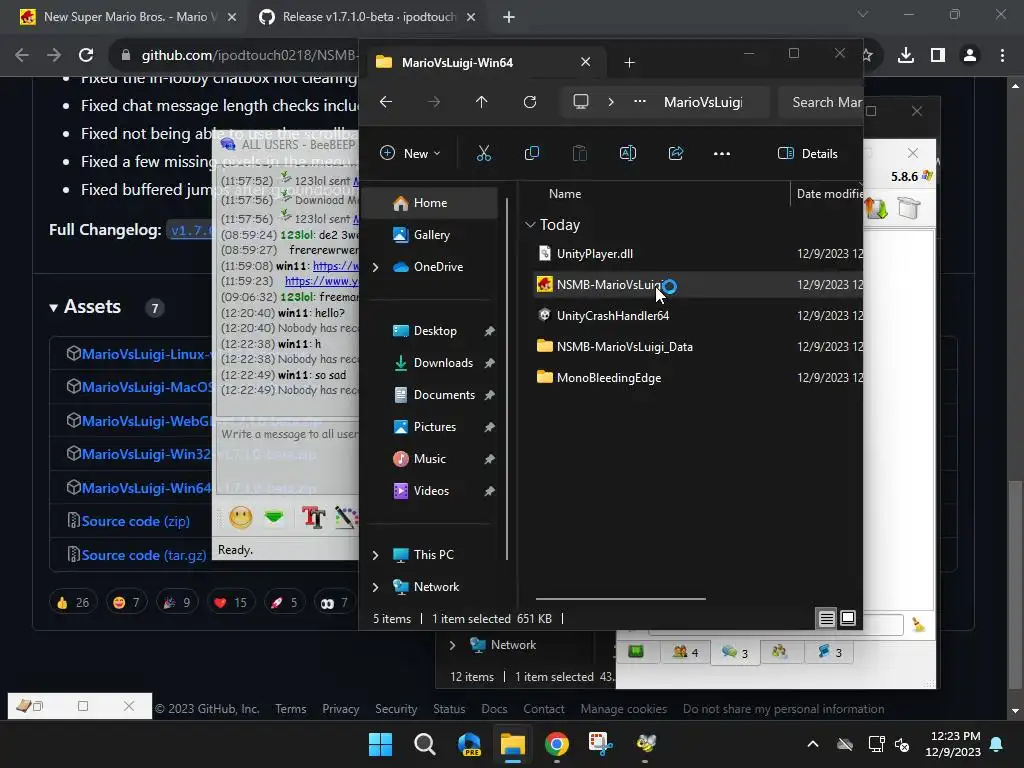Click the Share icon in File Explorer toolbar
1024x768 pixels.
(x=676, y=153)
